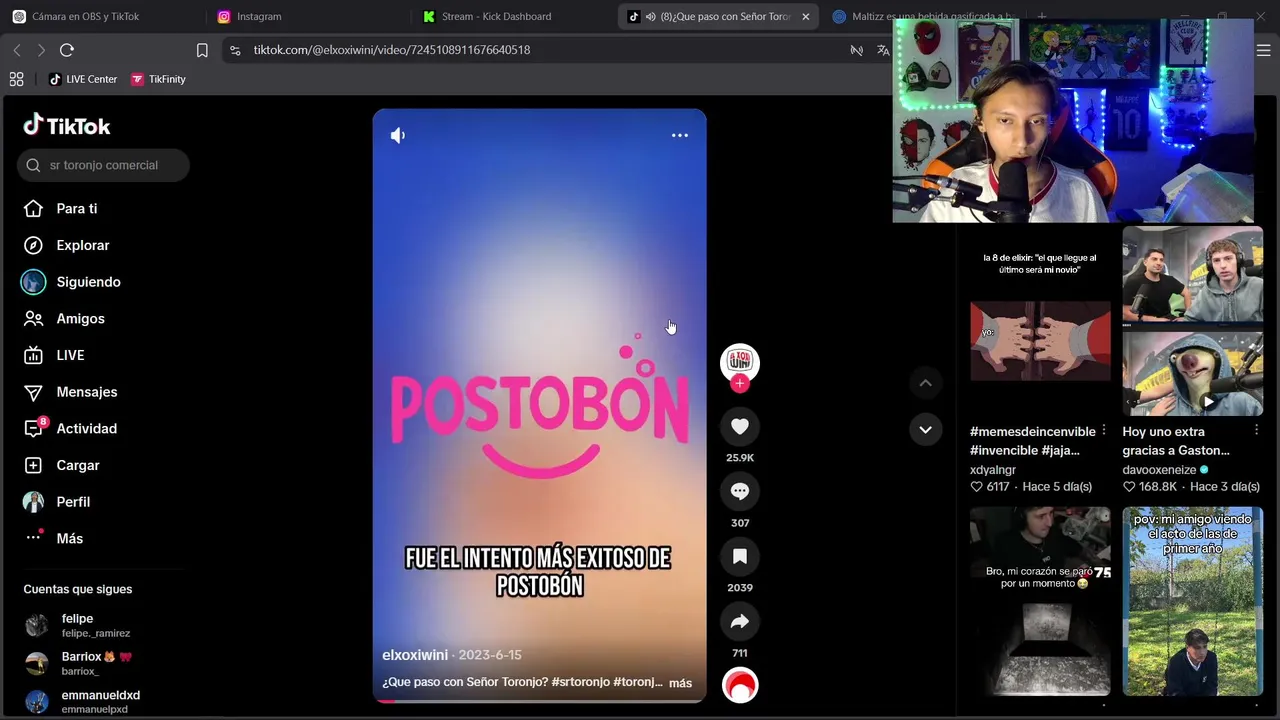
Task: Close the '¿Que paso con Señor Toronjo' tab
Action: tap(806, 16)
